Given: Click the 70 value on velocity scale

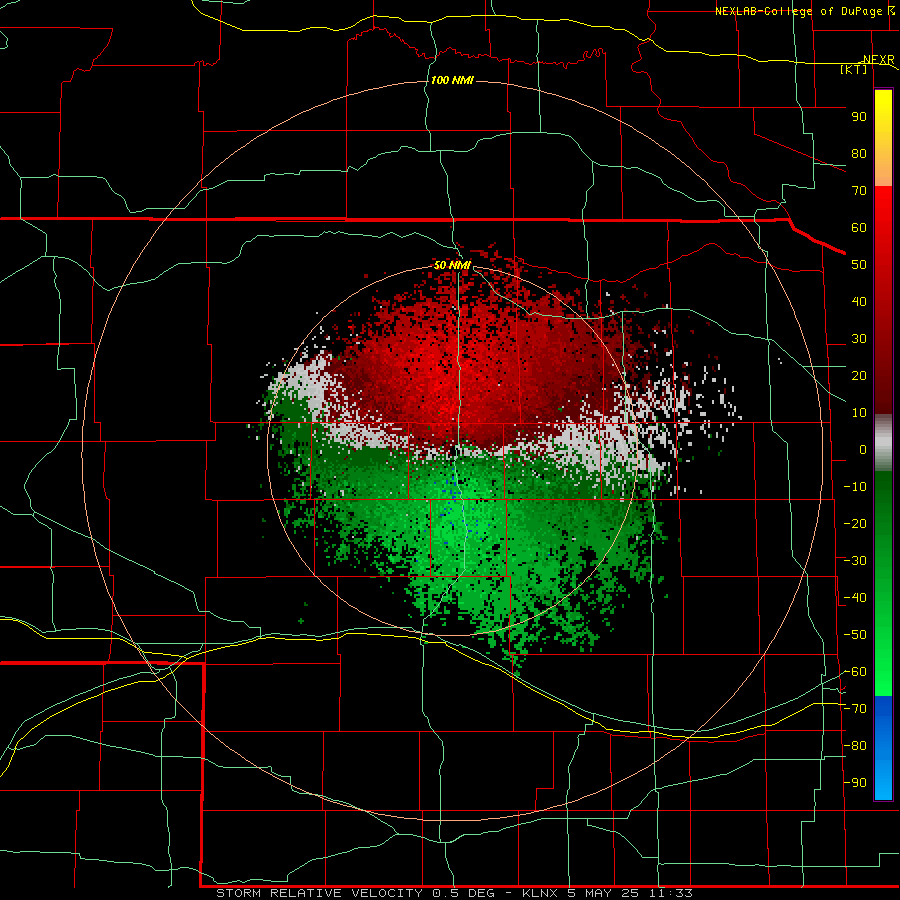Looking at the screenshot, I should point(859,191).
